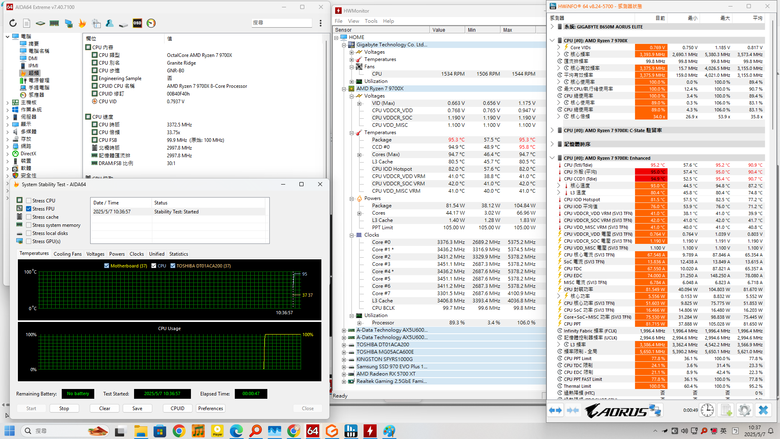Click HWiNFO expand layout arrows icon

pos(555,410)
